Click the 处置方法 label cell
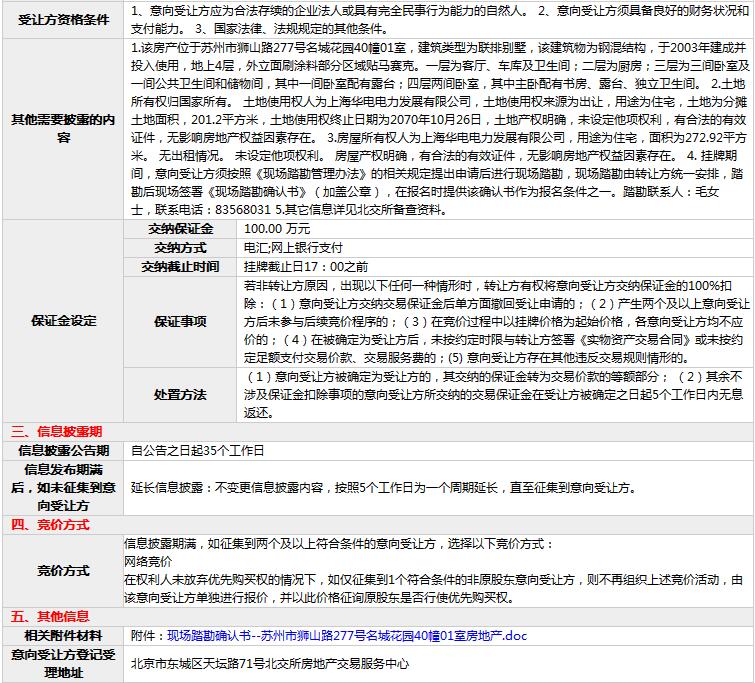Image resolution: width=755 pixels, height=683 pixels. (180, 394)
